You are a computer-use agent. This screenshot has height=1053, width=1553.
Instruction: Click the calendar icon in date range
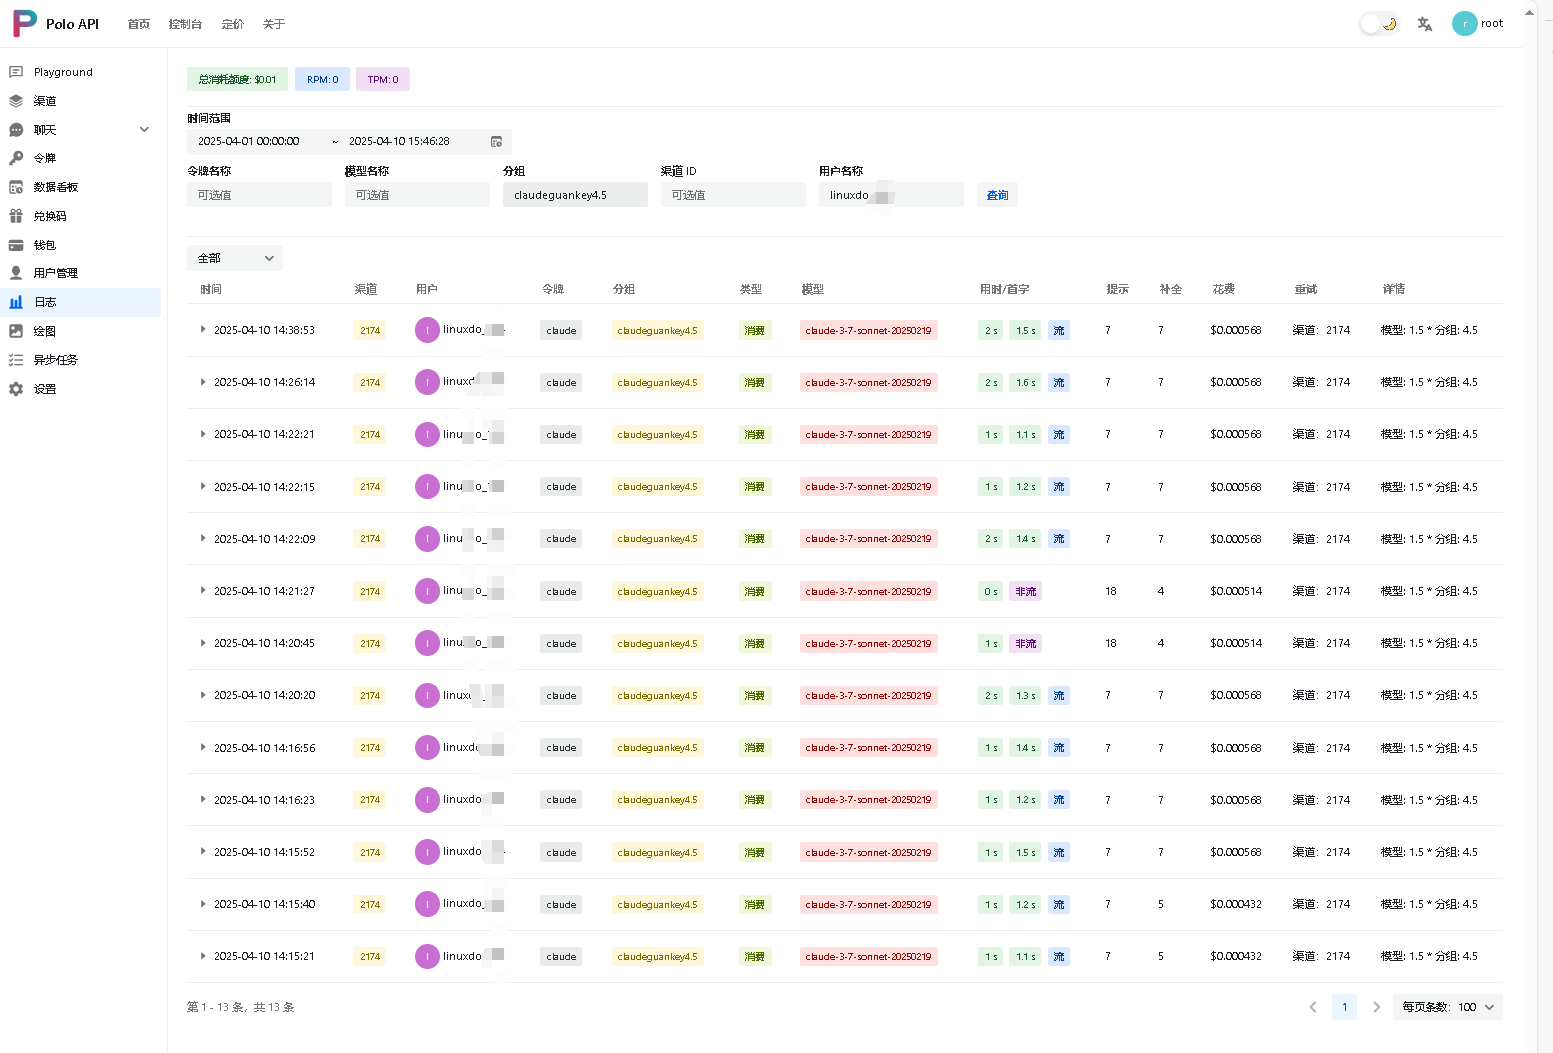[496, 142]
